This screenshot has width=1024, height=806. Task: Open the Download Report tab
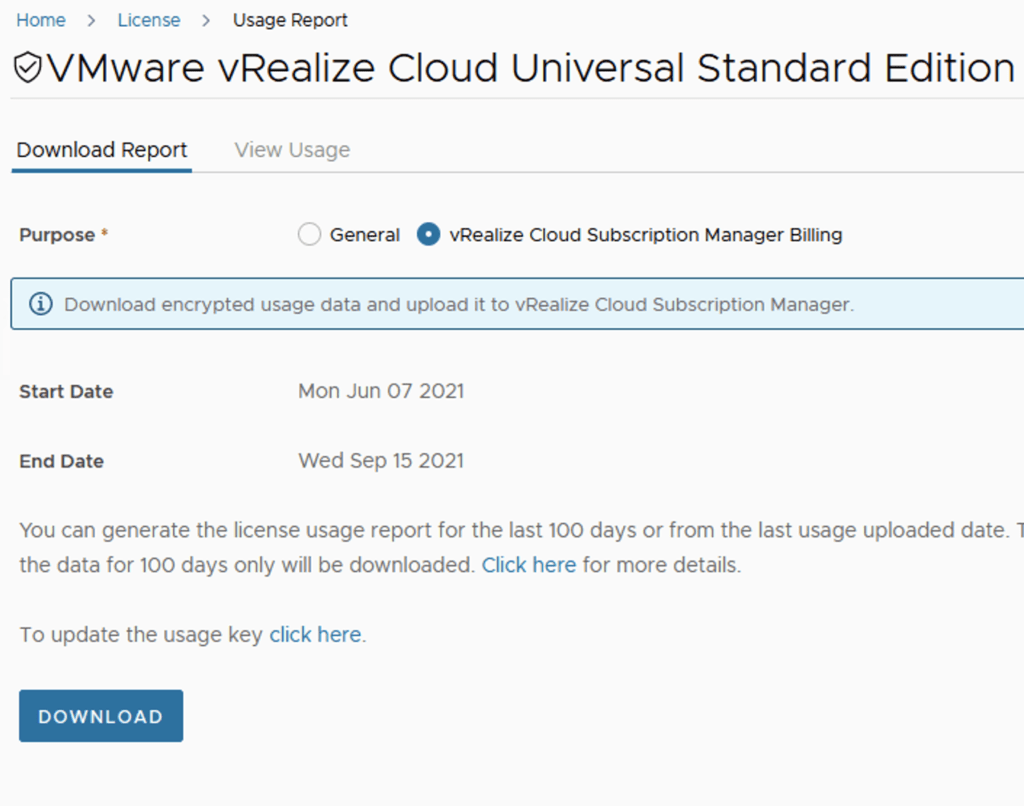(x=102, y=150)
